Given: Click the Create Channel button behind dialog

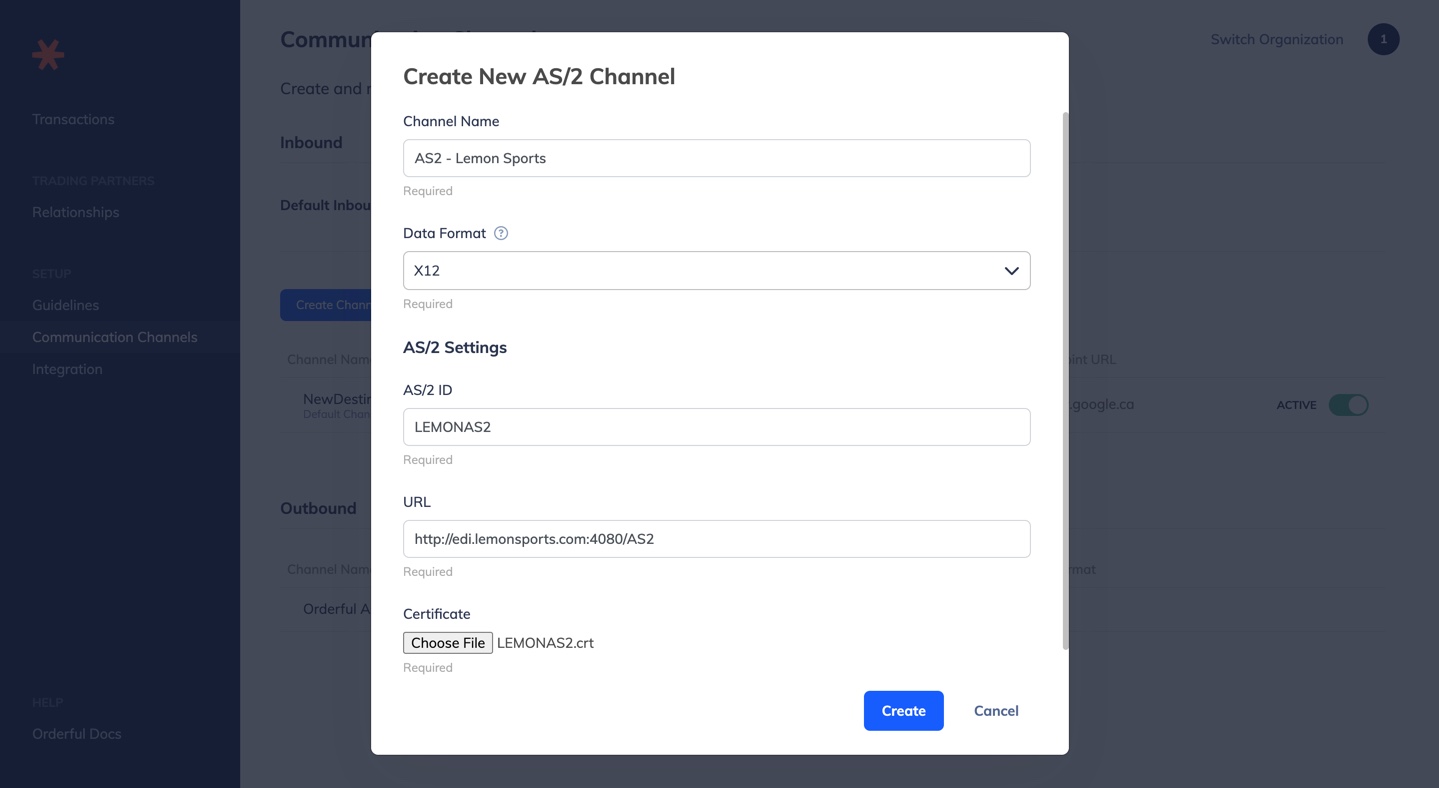Looking at the screenshot, I should (326, 305).
